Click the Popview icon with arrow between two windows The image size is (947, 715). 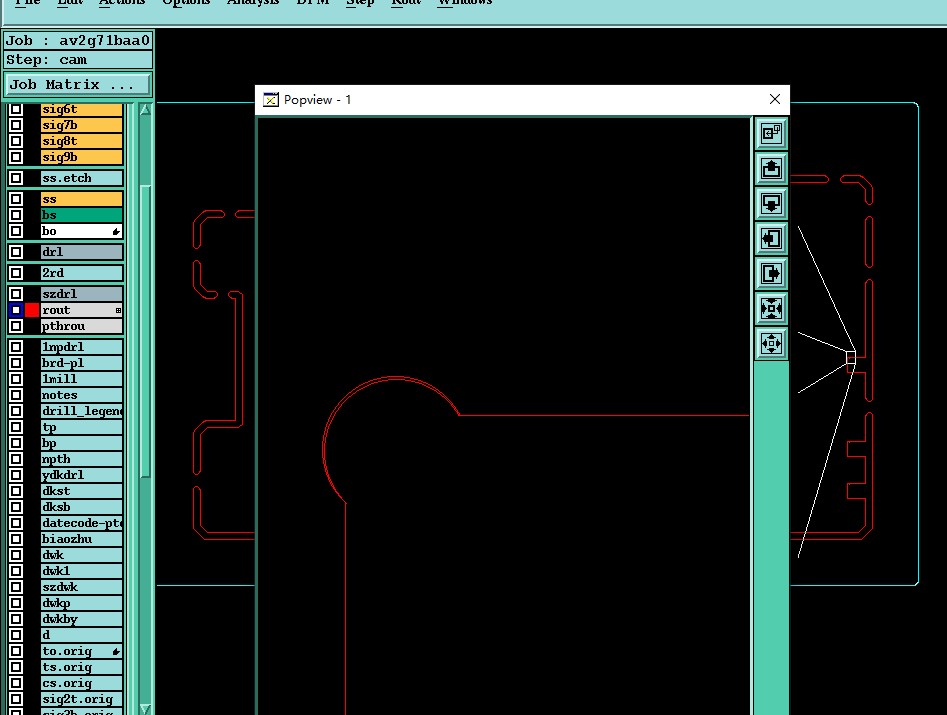(771, 133)
